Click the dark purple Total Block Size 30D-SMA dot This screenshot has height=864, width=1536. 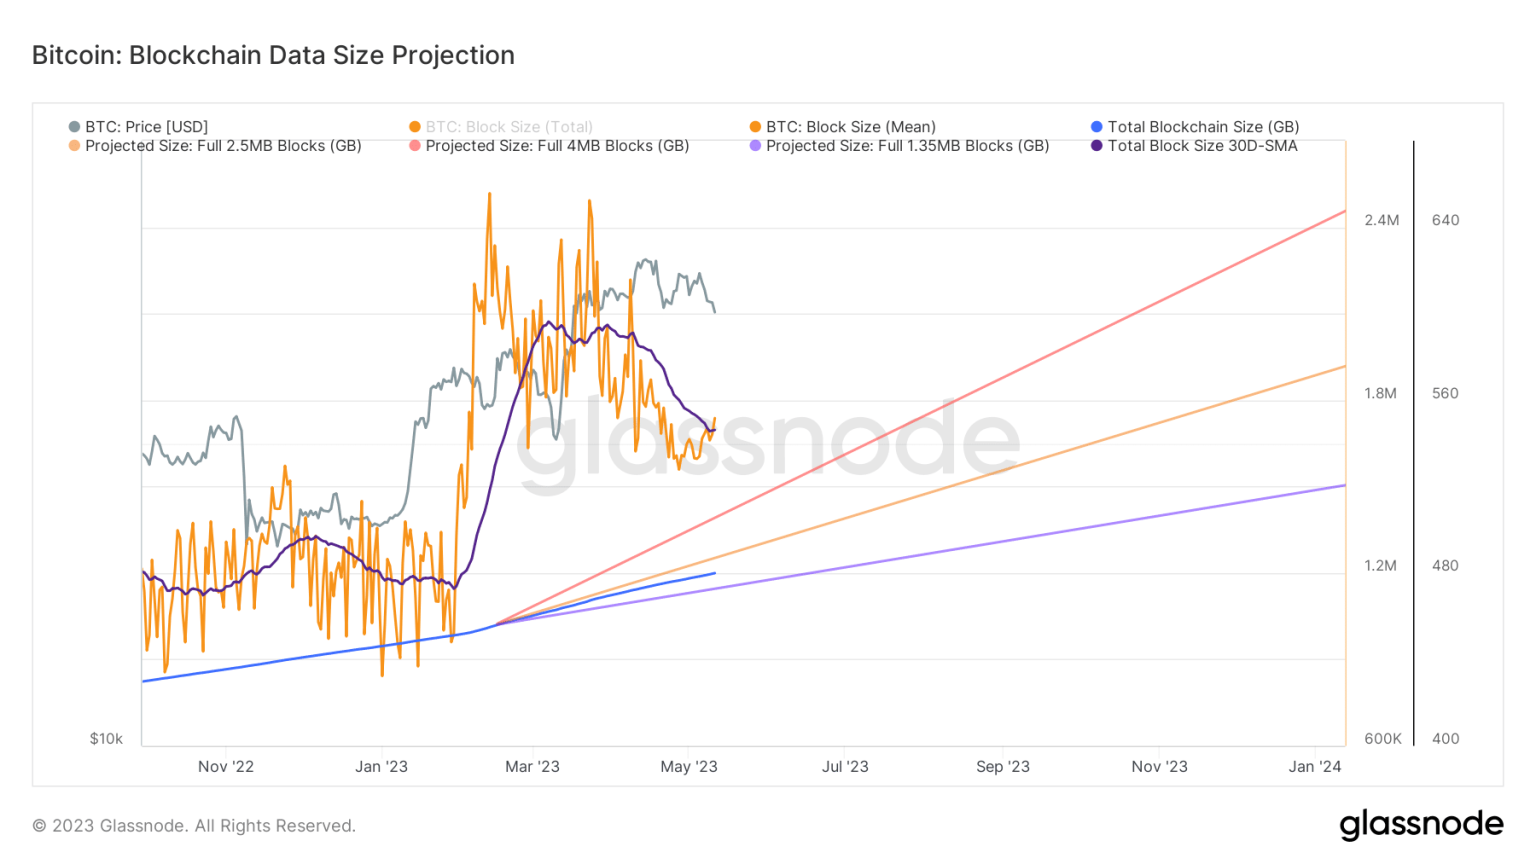click(1096, 146)
